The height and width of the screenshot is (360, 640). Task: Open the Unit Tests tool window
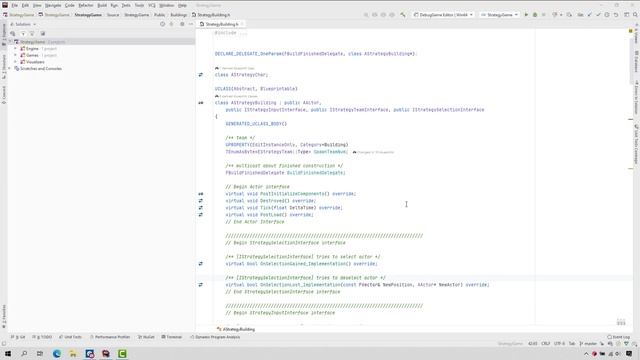click(x=70, y=337)
